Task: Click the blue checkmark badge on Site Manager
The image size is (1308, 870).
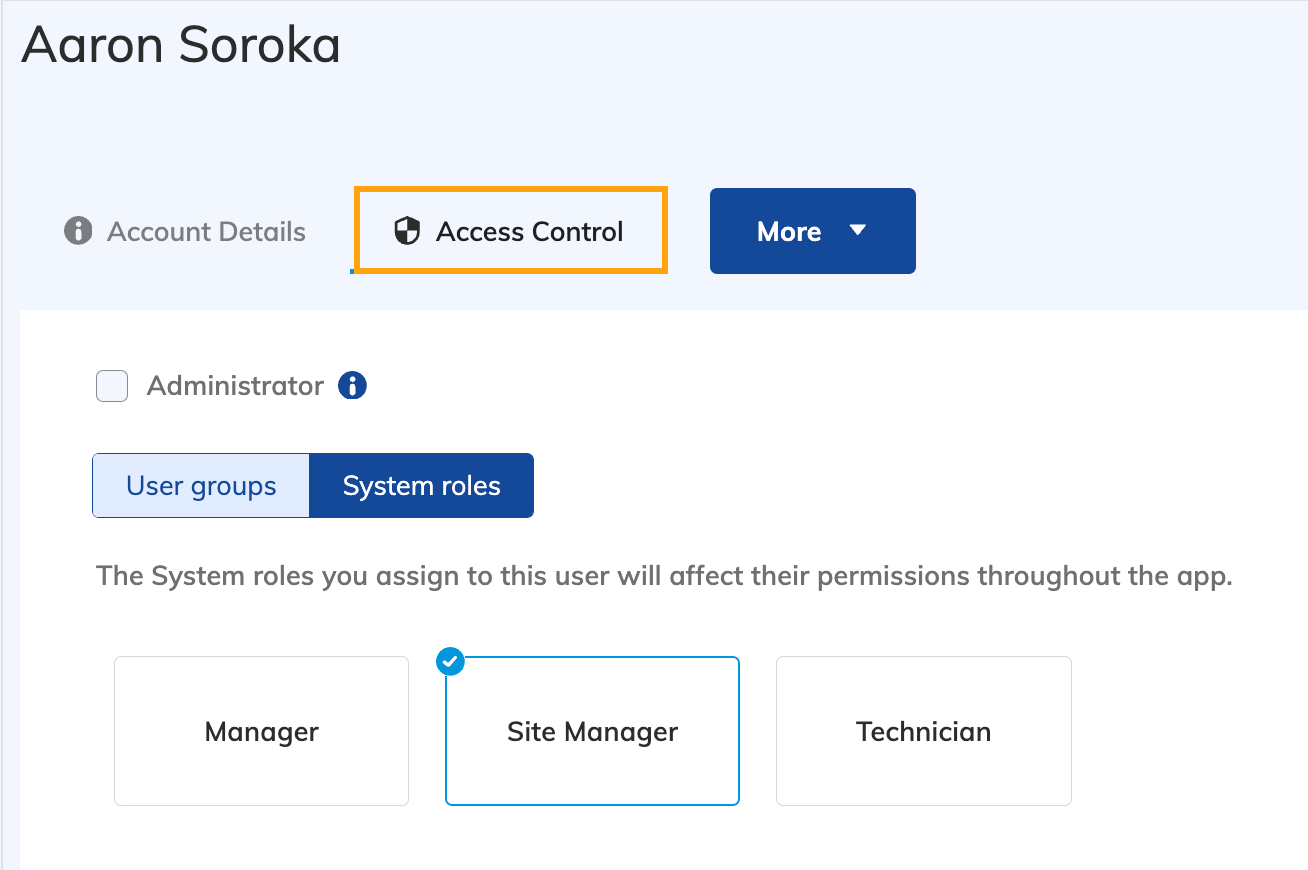Action: pyautogui.click(x=450, y=661)
